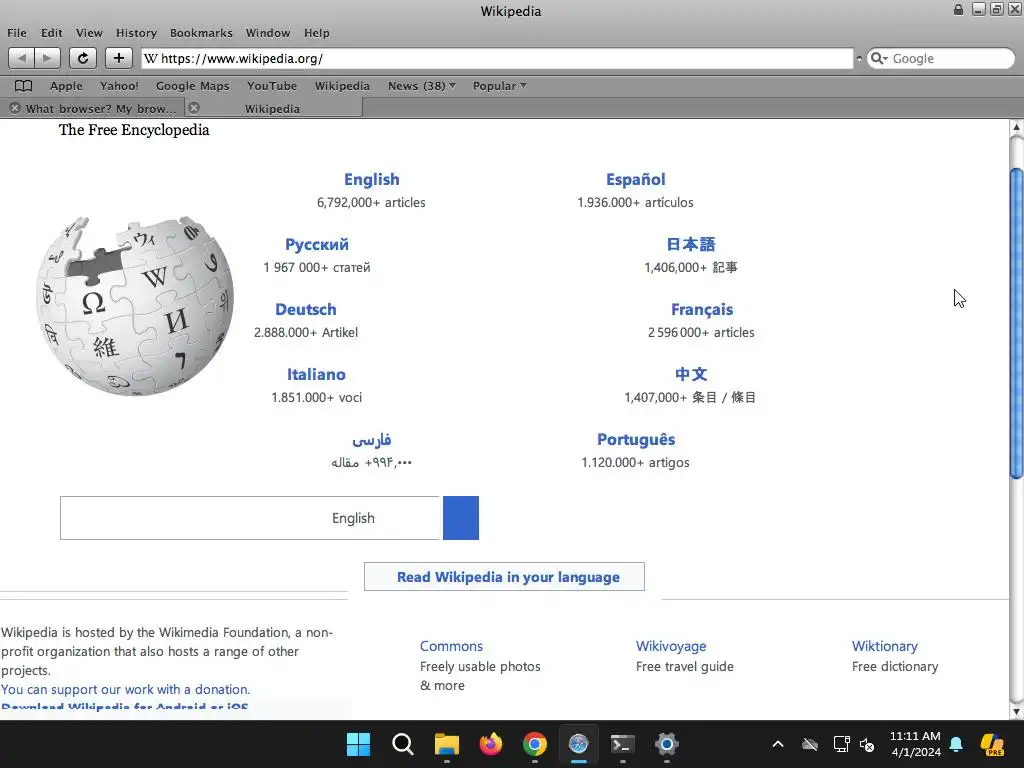1024x768 pixels.
Task: Add a bookmark with the plus button
Action: coord(118,58)
